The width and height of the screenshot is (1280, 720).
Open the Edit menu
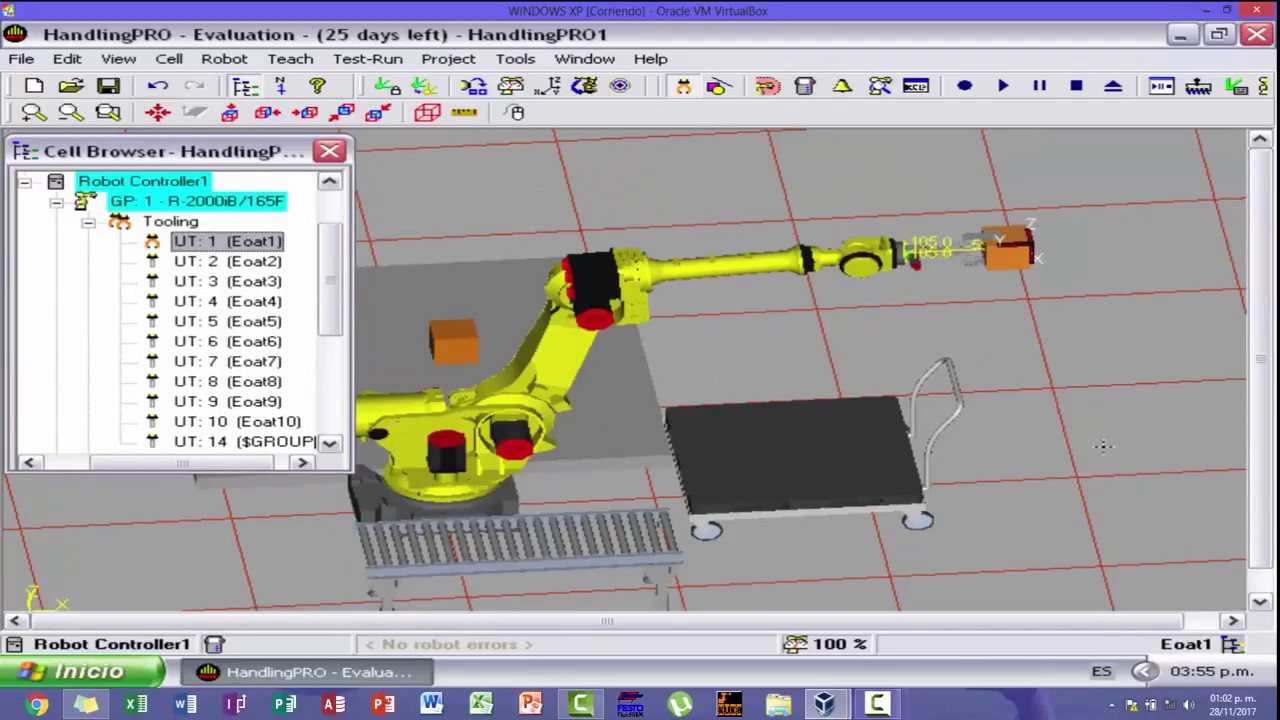67,59
